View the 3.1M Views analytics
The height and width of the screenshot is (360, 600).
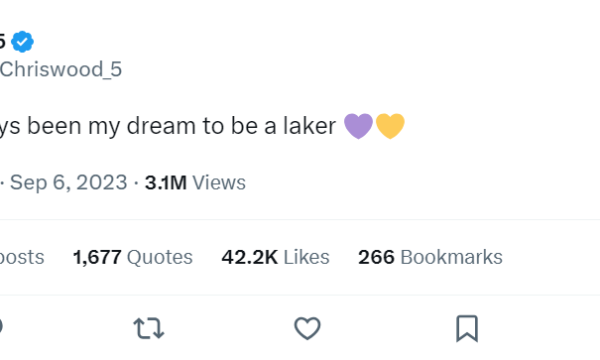(195, 182)
